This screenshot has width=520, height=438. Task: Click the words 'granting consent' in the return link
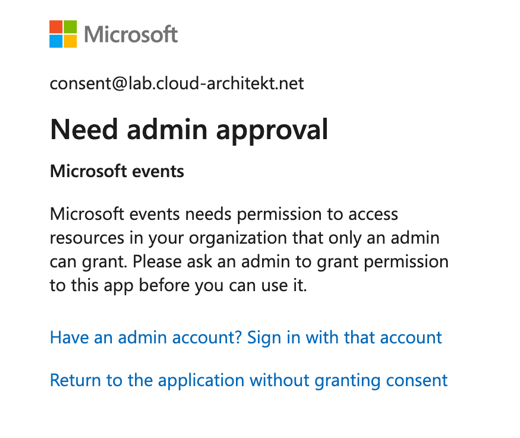381,381
